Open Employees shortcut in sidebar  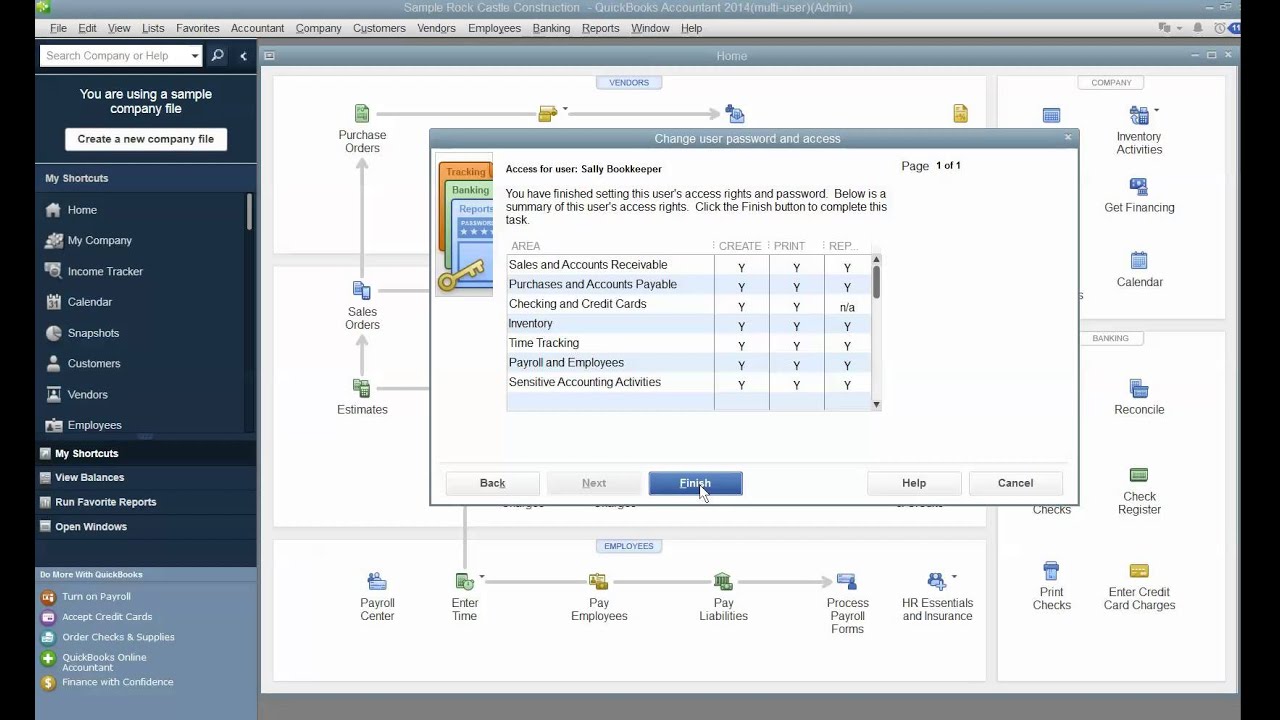click(94, 425)
